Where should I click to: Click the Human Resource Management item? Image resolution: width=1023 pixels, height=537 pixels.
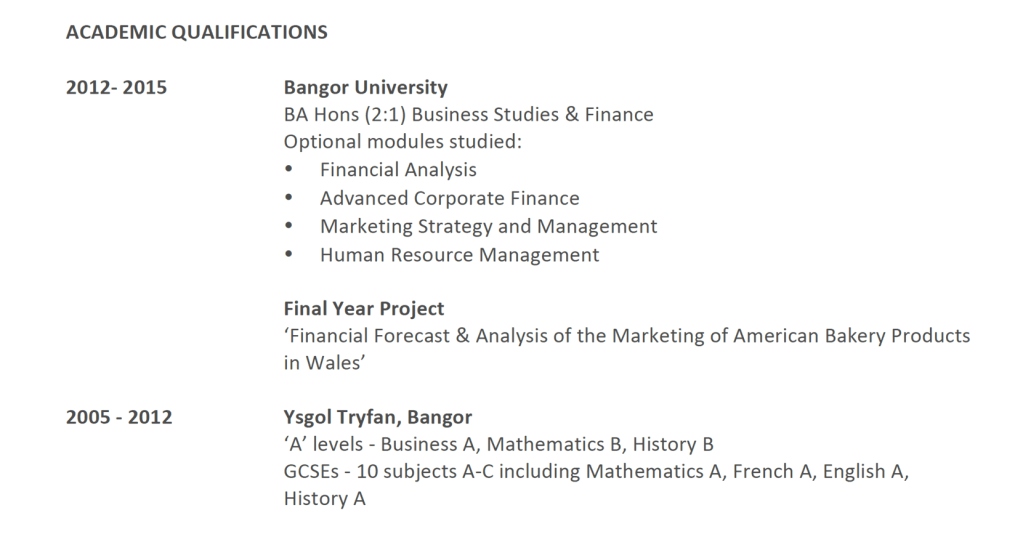click(x=459, y=254)
